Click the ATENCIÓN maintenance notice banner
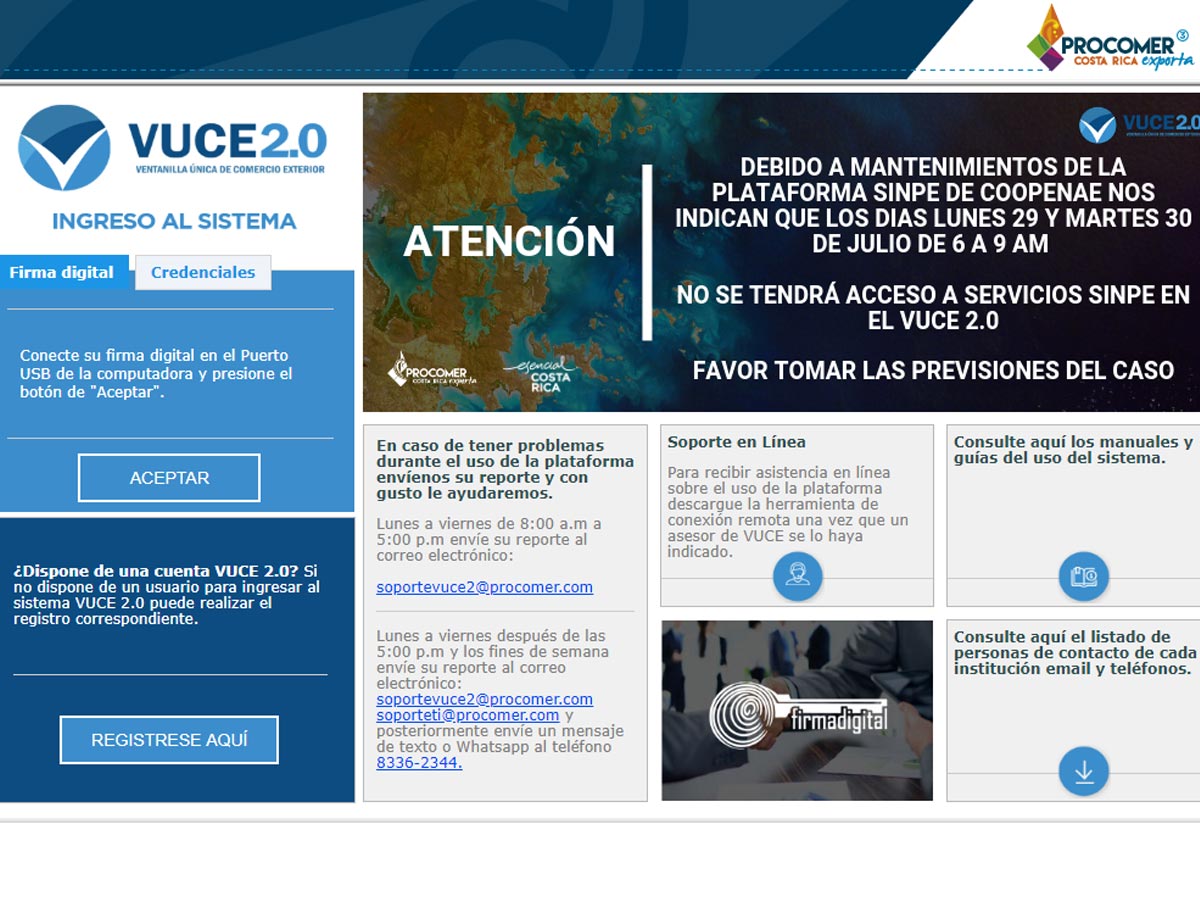This screenshot has width=1200, height=900. pos(781,252)
